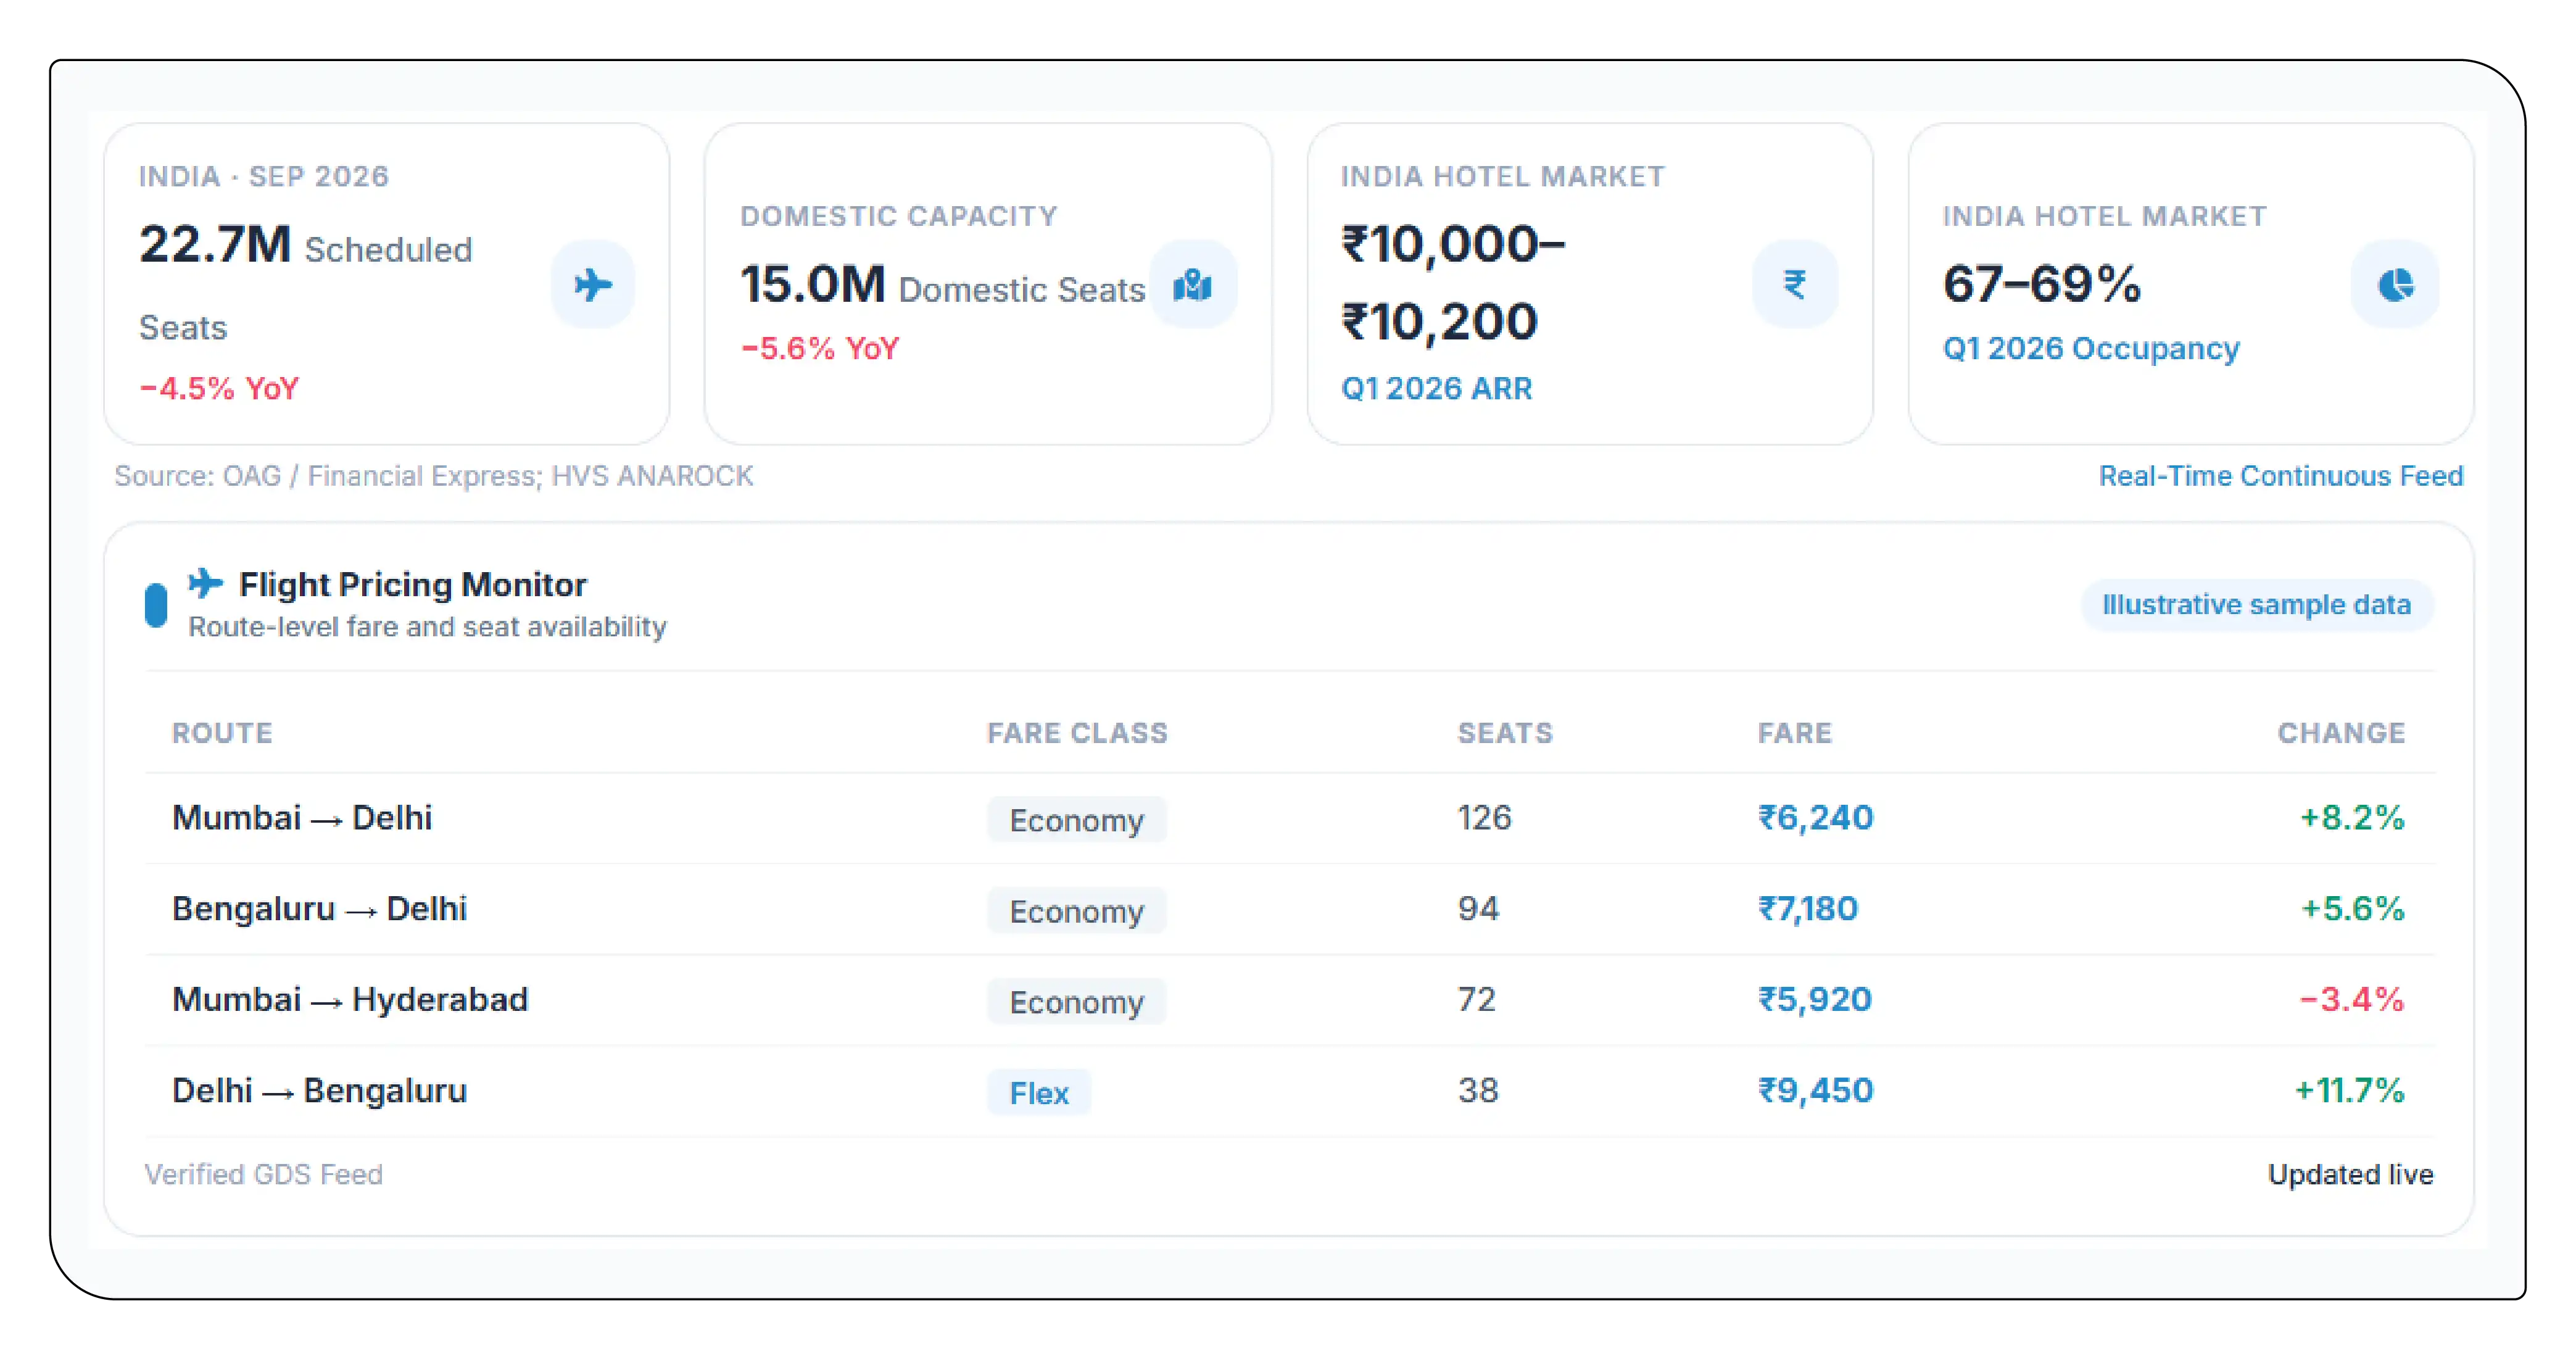
Task: Click the Updated live status text
Action: 2350,1175
